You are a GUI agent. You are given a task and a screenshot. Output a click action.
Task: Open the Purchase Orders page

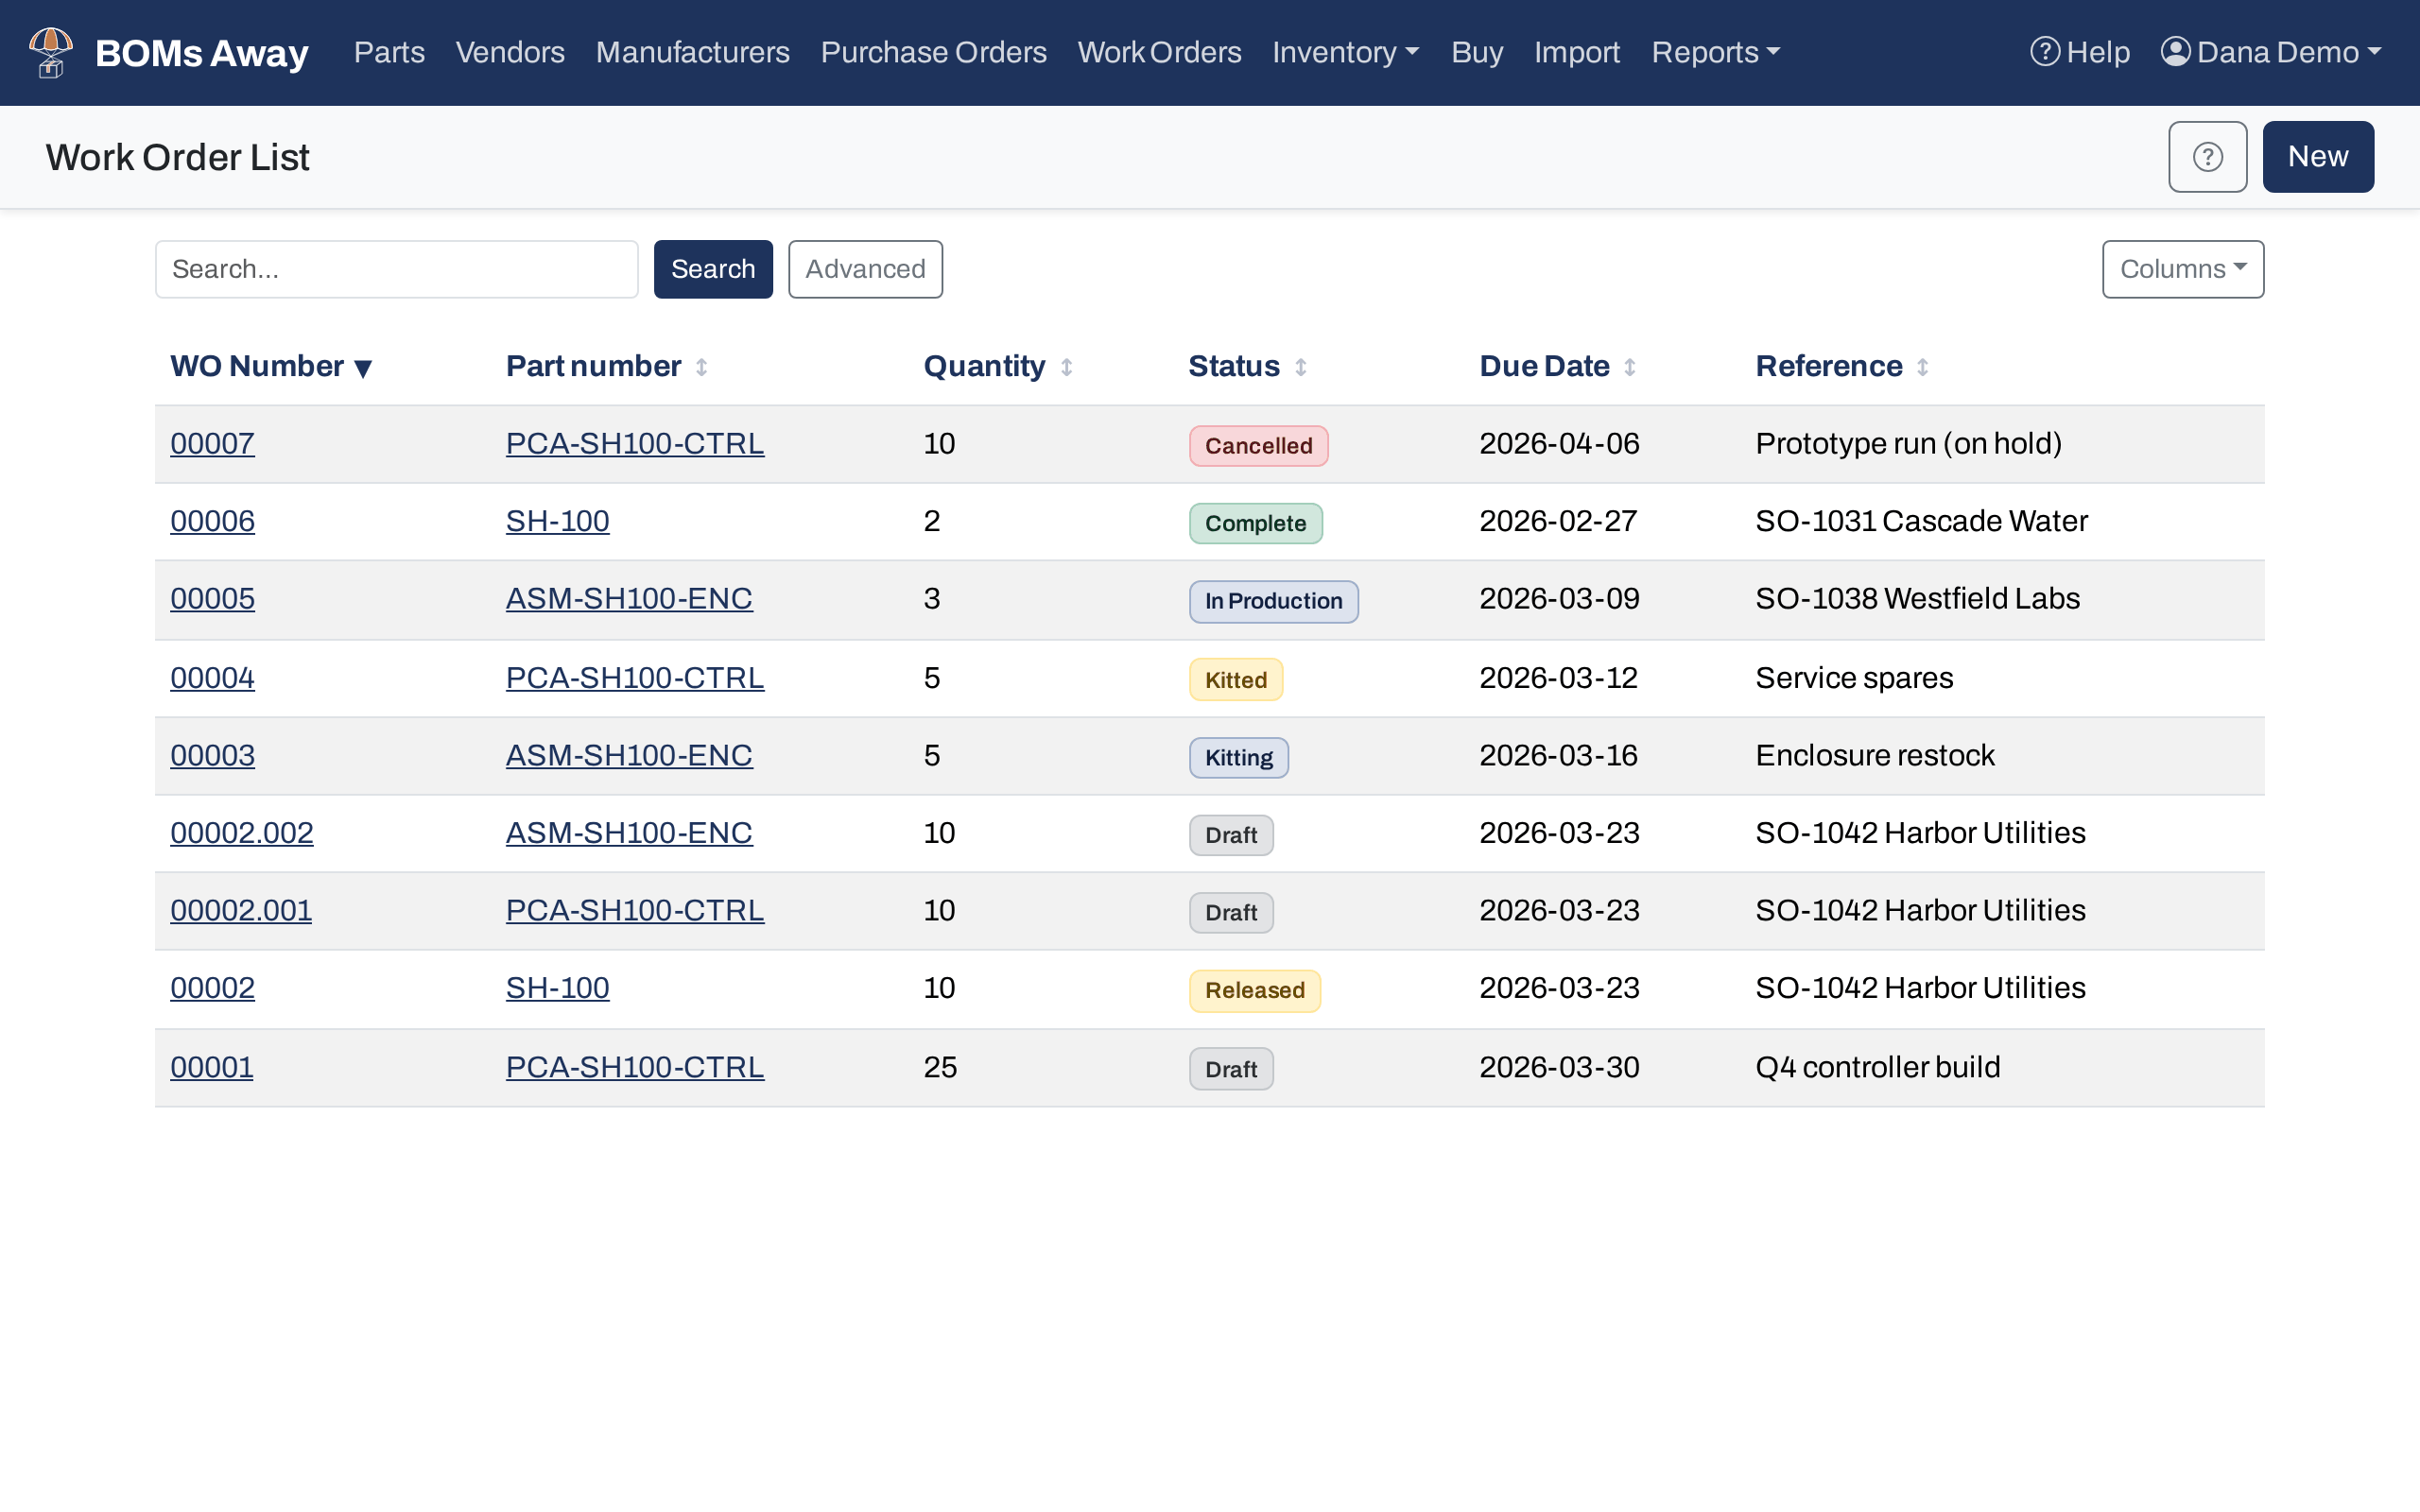coord(933,52)
